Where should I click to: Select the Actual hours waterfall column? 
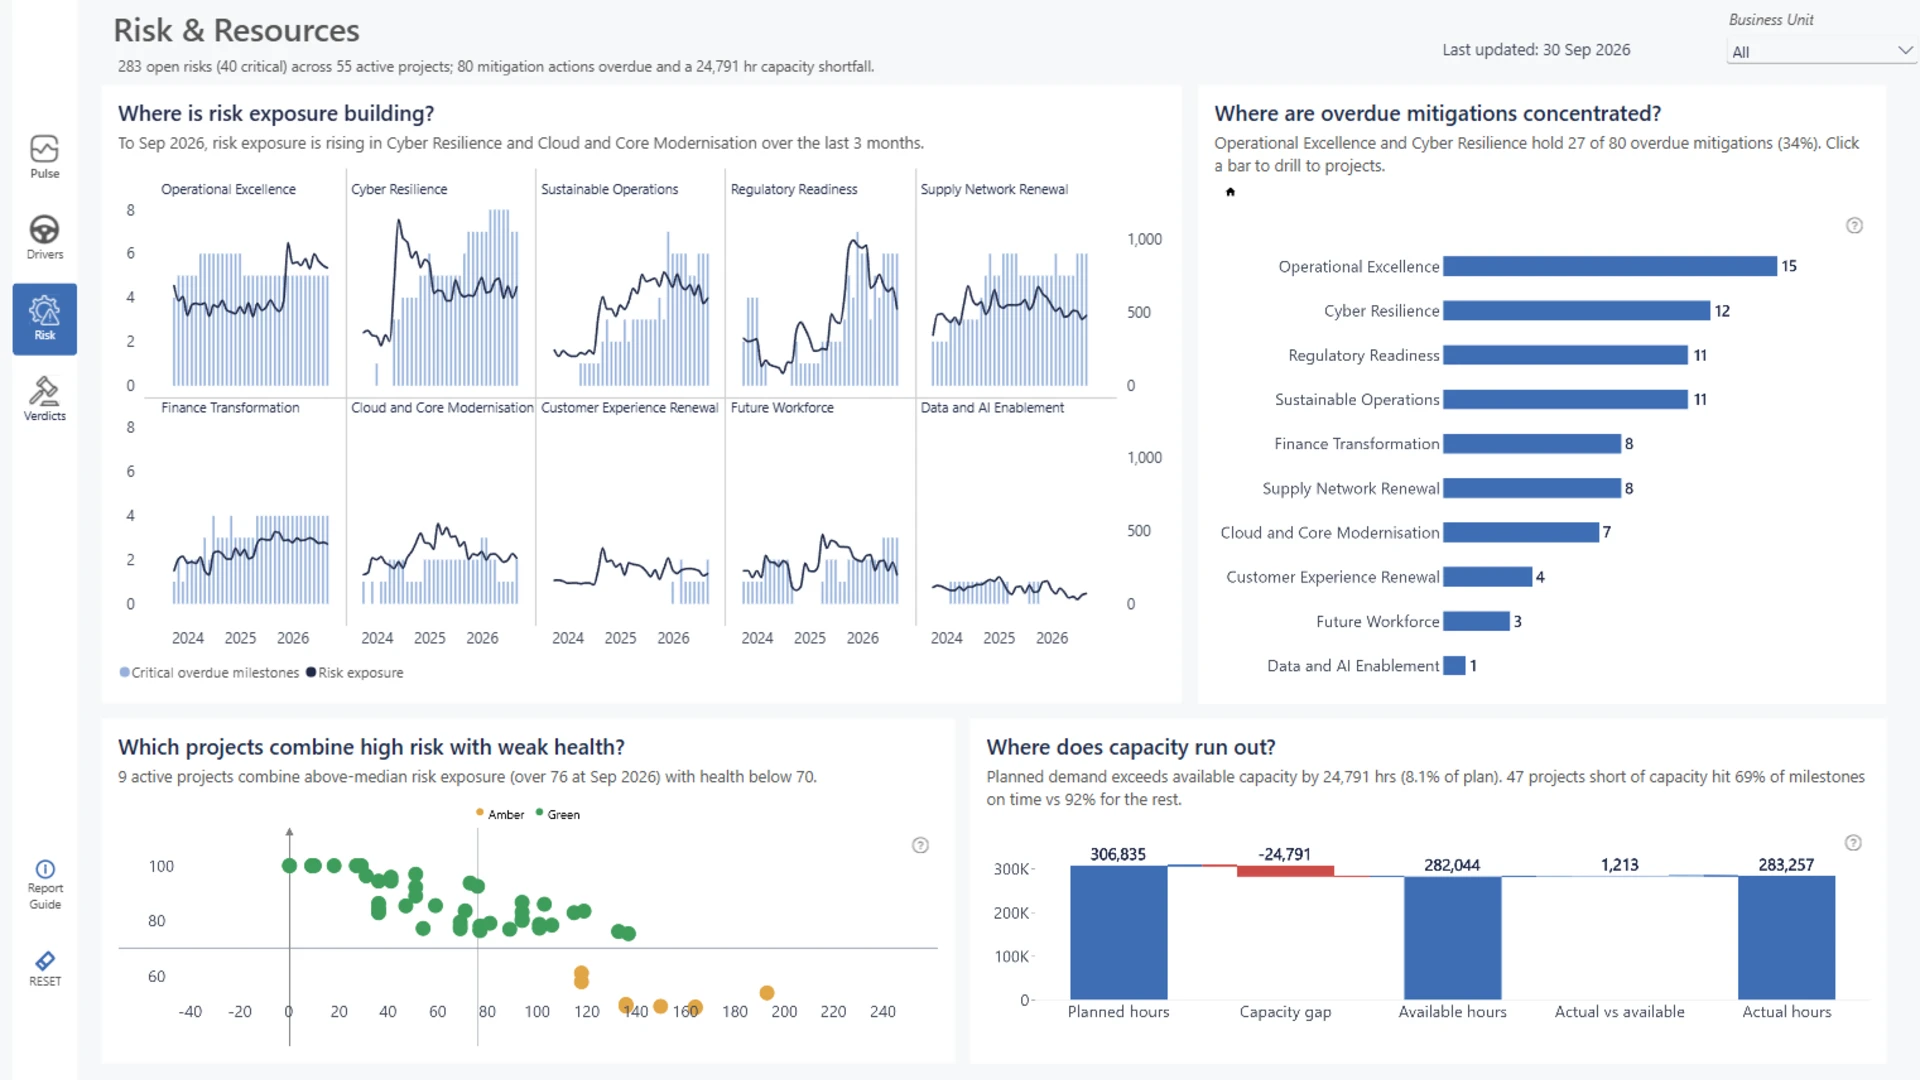point(1786,938)
